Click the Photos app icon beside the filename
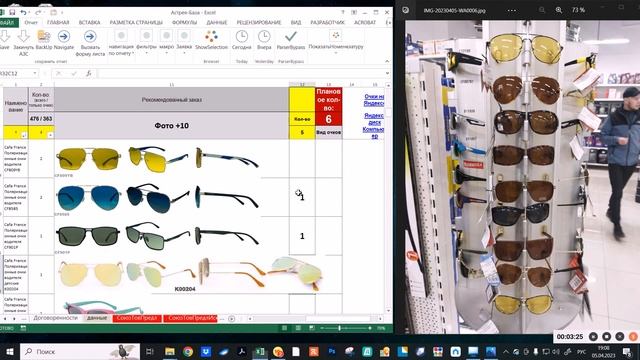The width and height of the screenshot is (640, 360). (x=406, y=10)
